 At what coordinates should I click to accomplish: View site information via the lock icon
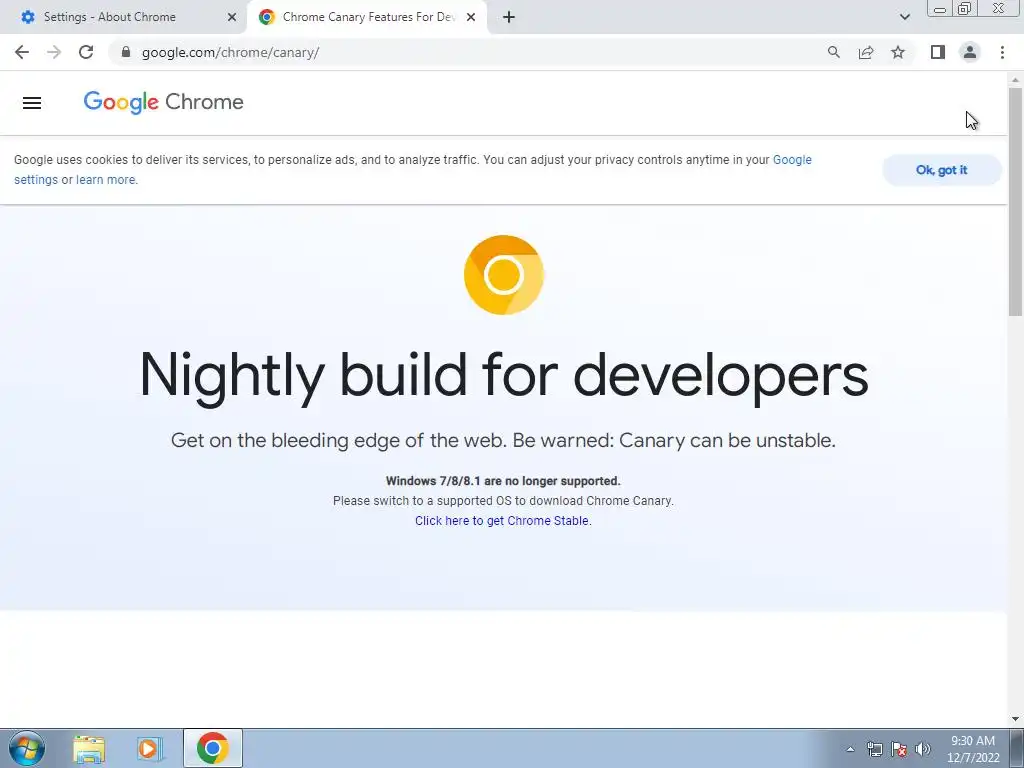(126, 52)
